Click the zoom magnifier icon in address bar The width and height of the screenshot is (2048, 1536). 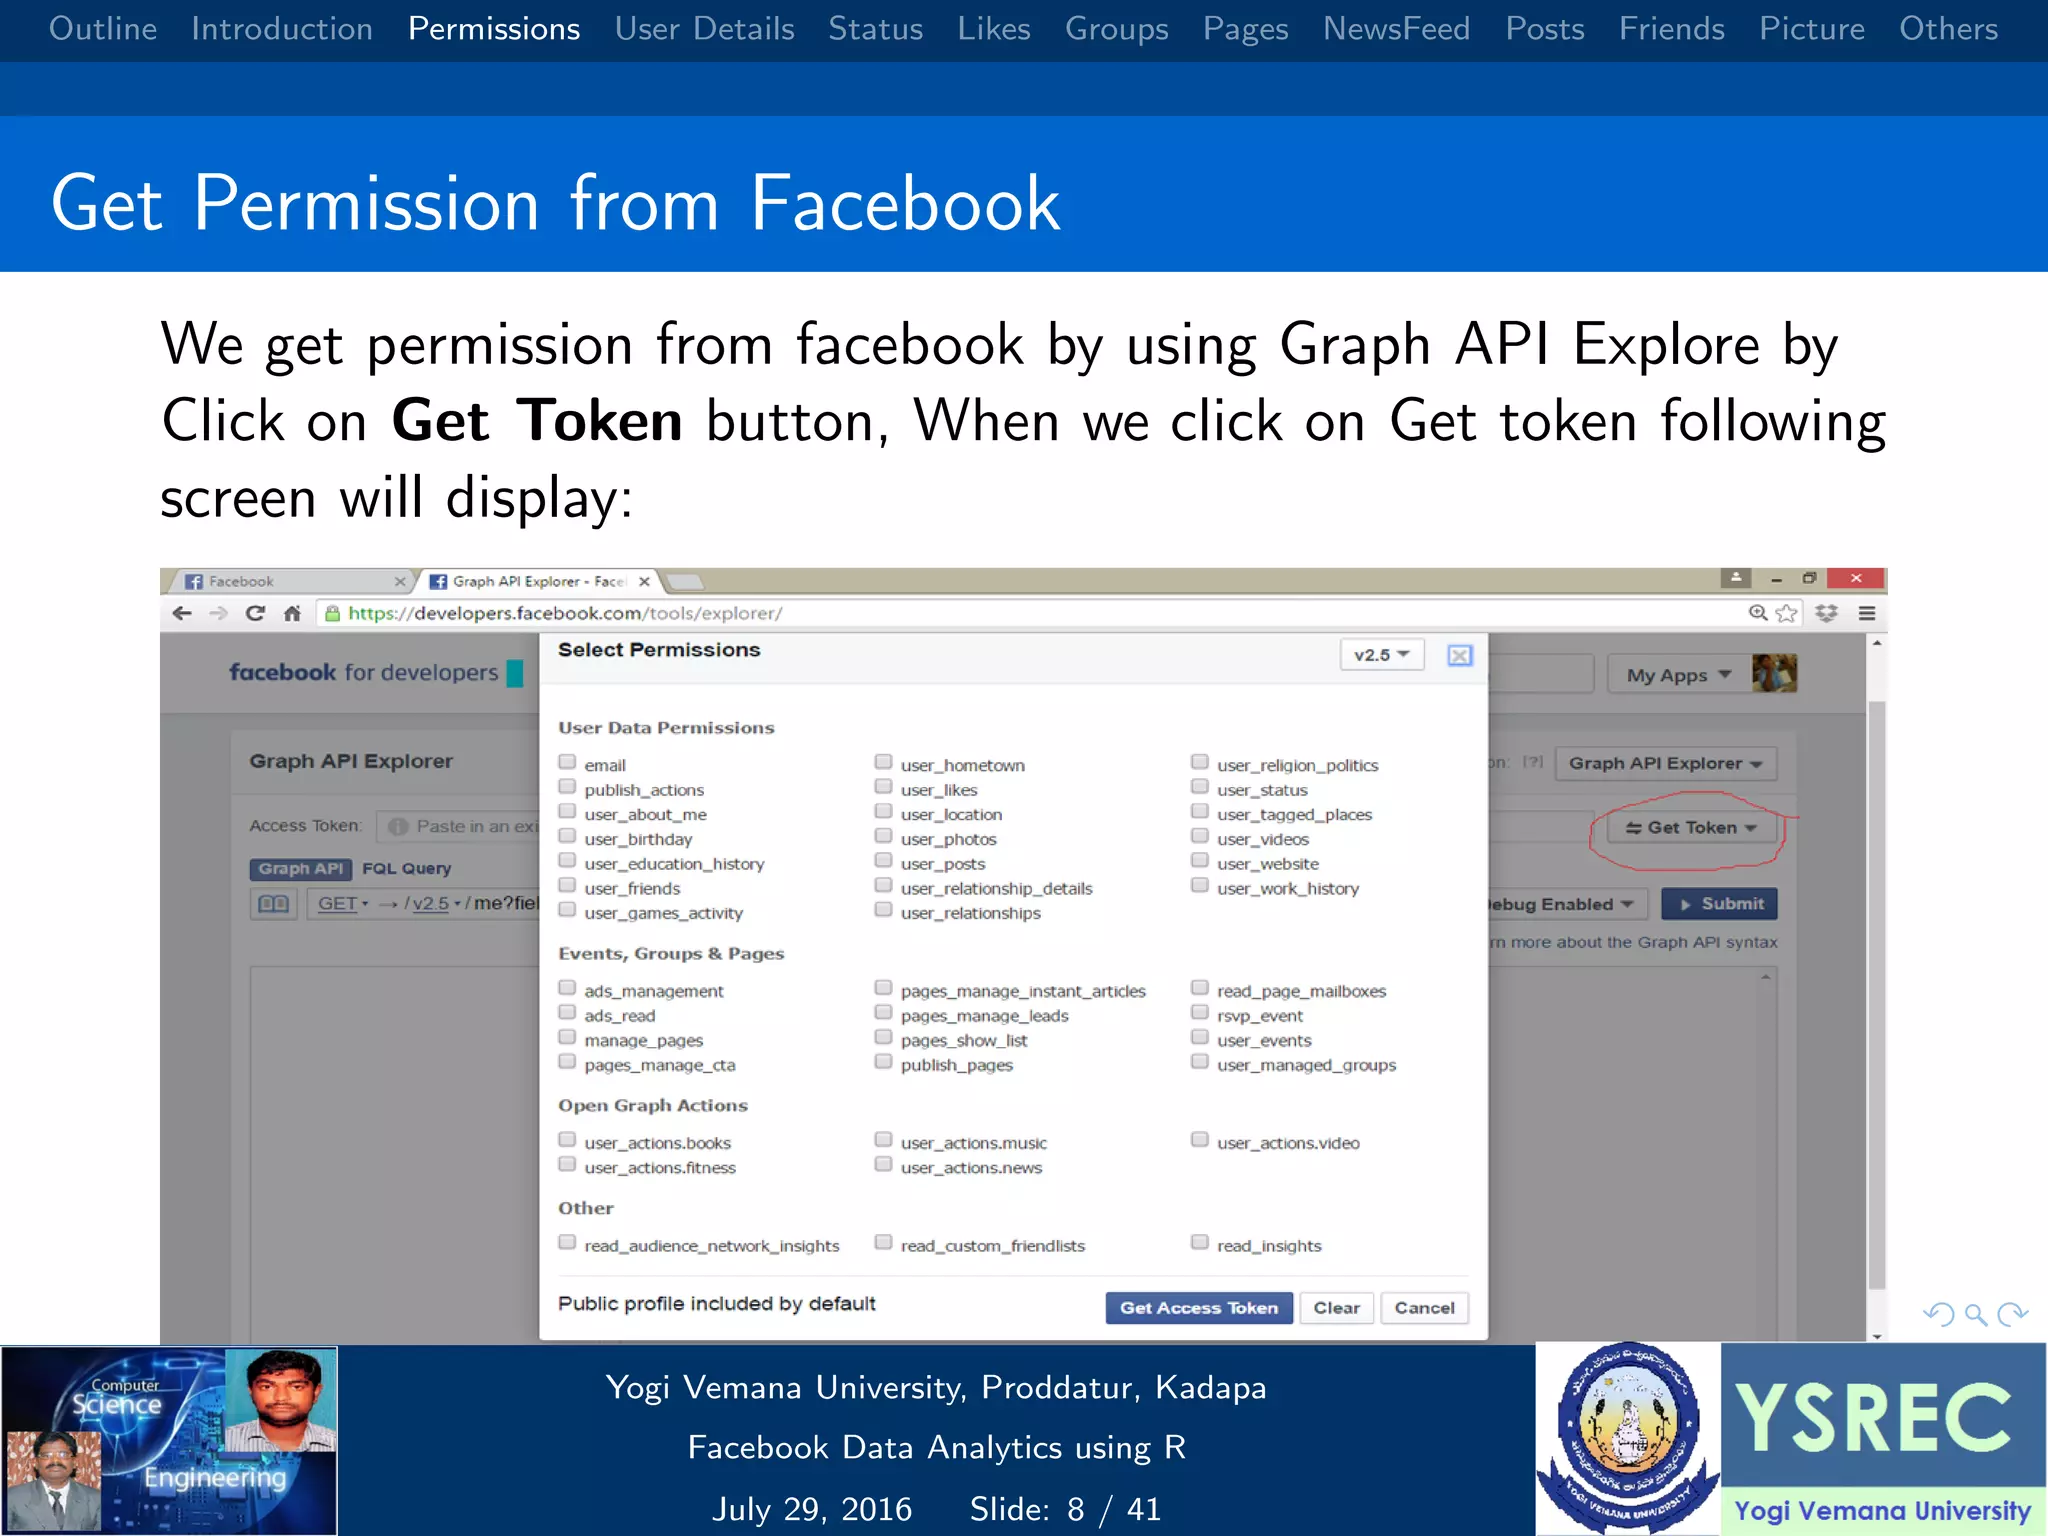pyautogui.click(x=1757, y=613)
